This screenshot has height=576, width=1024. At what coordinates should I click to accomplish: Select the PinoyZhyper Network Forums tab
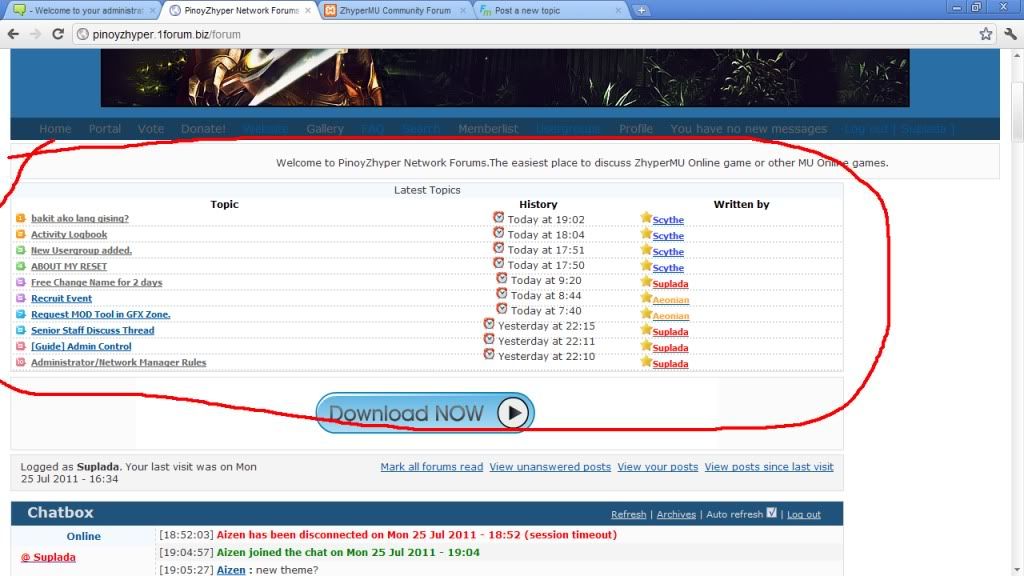[240, 10]
